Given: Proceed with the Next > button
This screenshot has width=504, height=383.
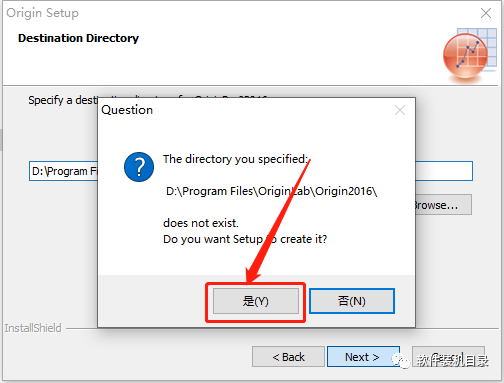Looking at the screenshot, I should pyautogui.click(x=362, y=357).
